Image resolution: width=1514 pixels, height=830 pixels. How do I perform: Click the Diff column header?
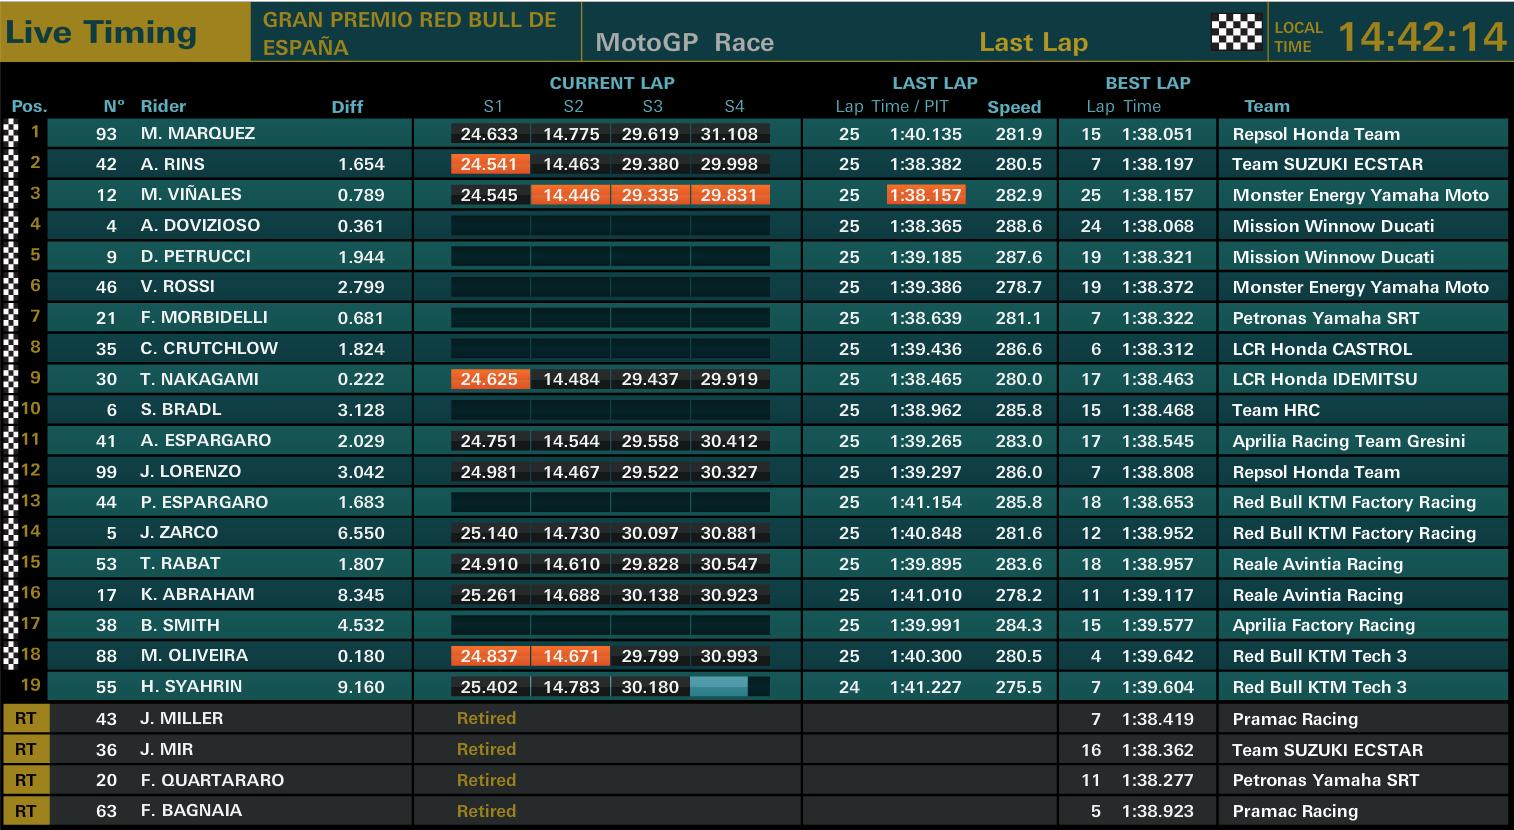(347, 107)
